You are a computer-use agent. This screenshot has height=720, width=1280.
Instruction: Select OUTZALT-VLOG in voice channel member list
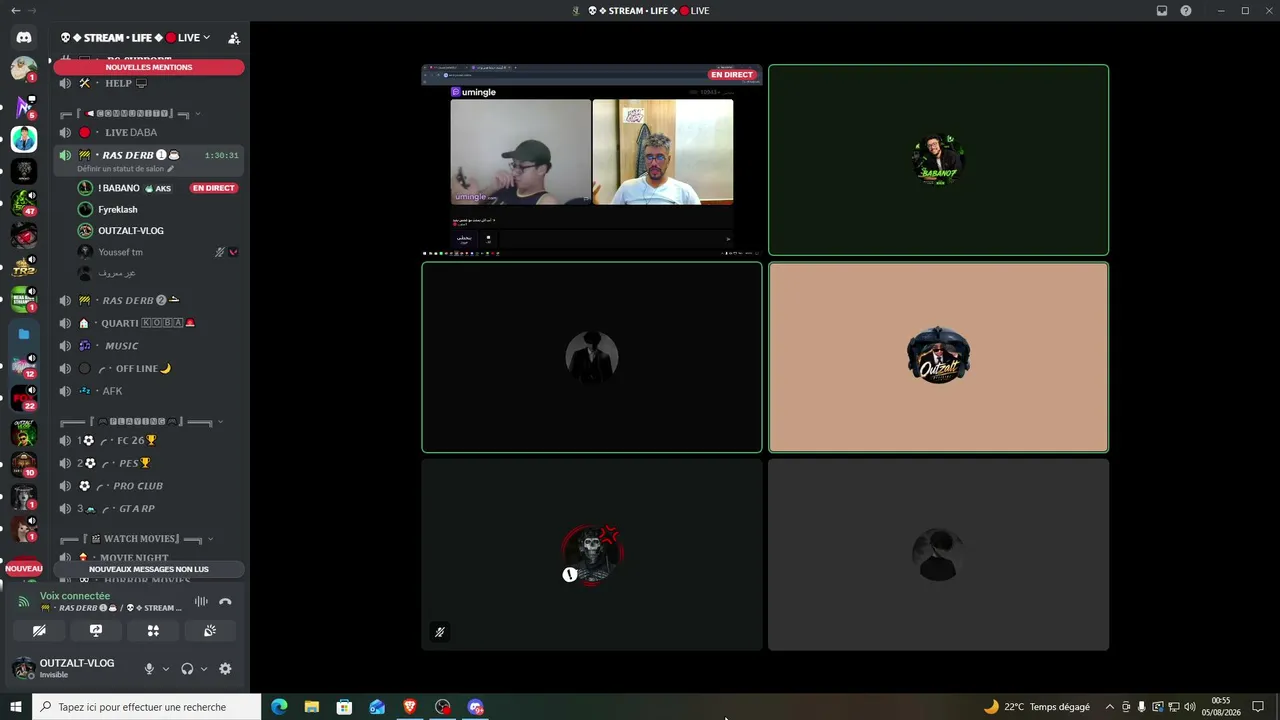[158, 230]
